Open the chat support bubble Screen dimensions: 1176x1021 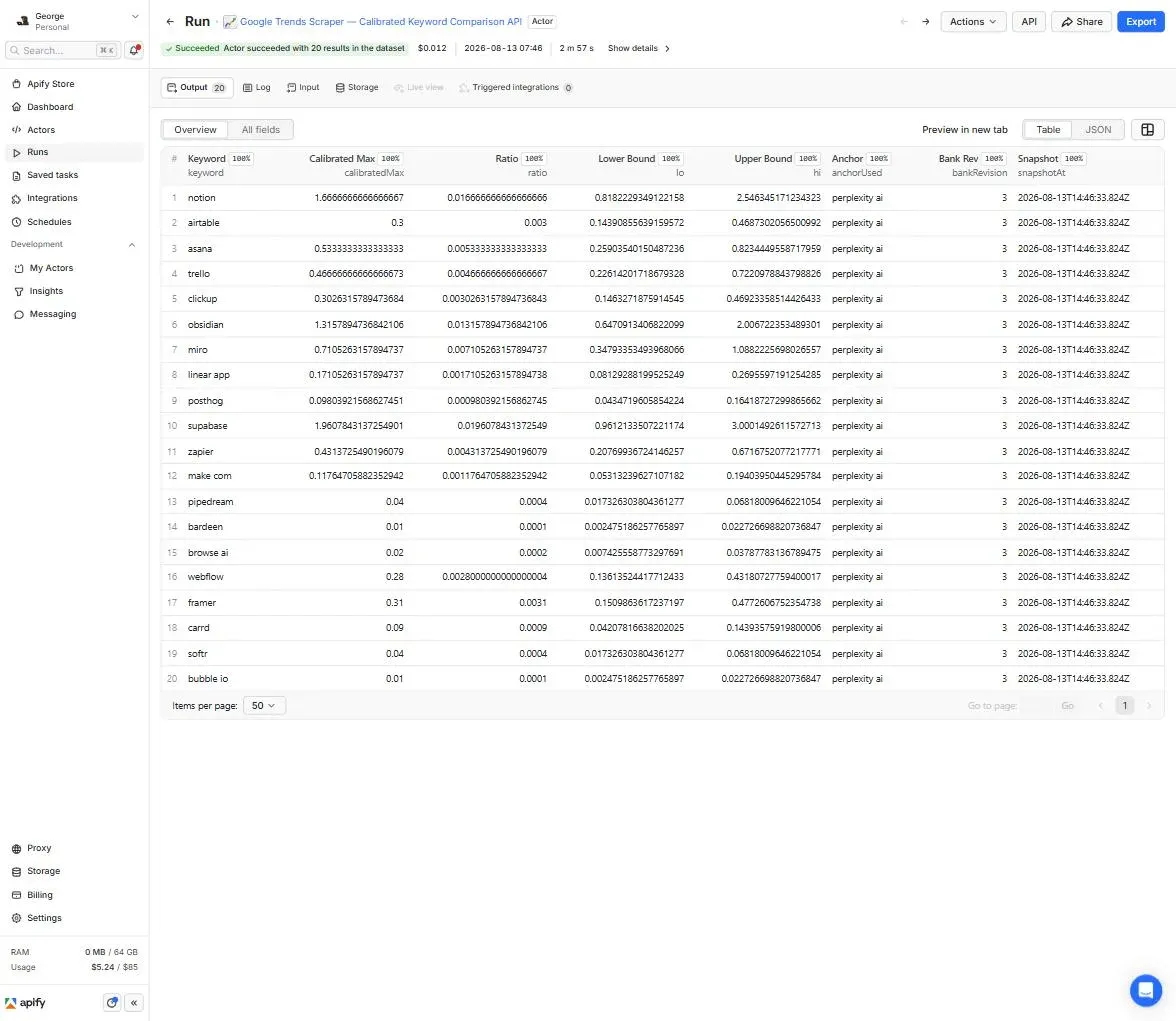click(x=1145, y=990)
